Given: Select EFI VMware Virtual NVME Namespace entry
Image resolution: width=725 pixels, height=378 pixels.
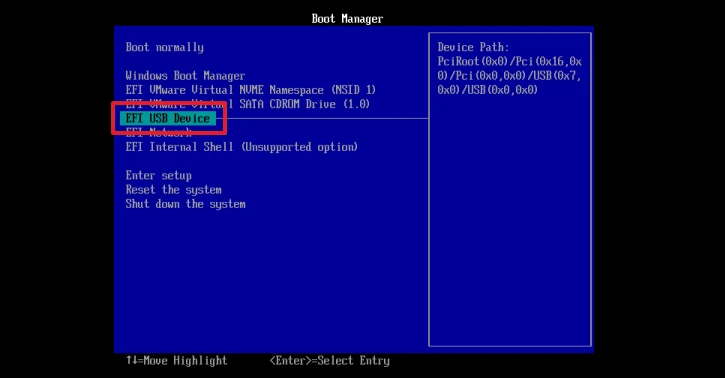Looking at the screenshot, I should [x=250, y=90].
